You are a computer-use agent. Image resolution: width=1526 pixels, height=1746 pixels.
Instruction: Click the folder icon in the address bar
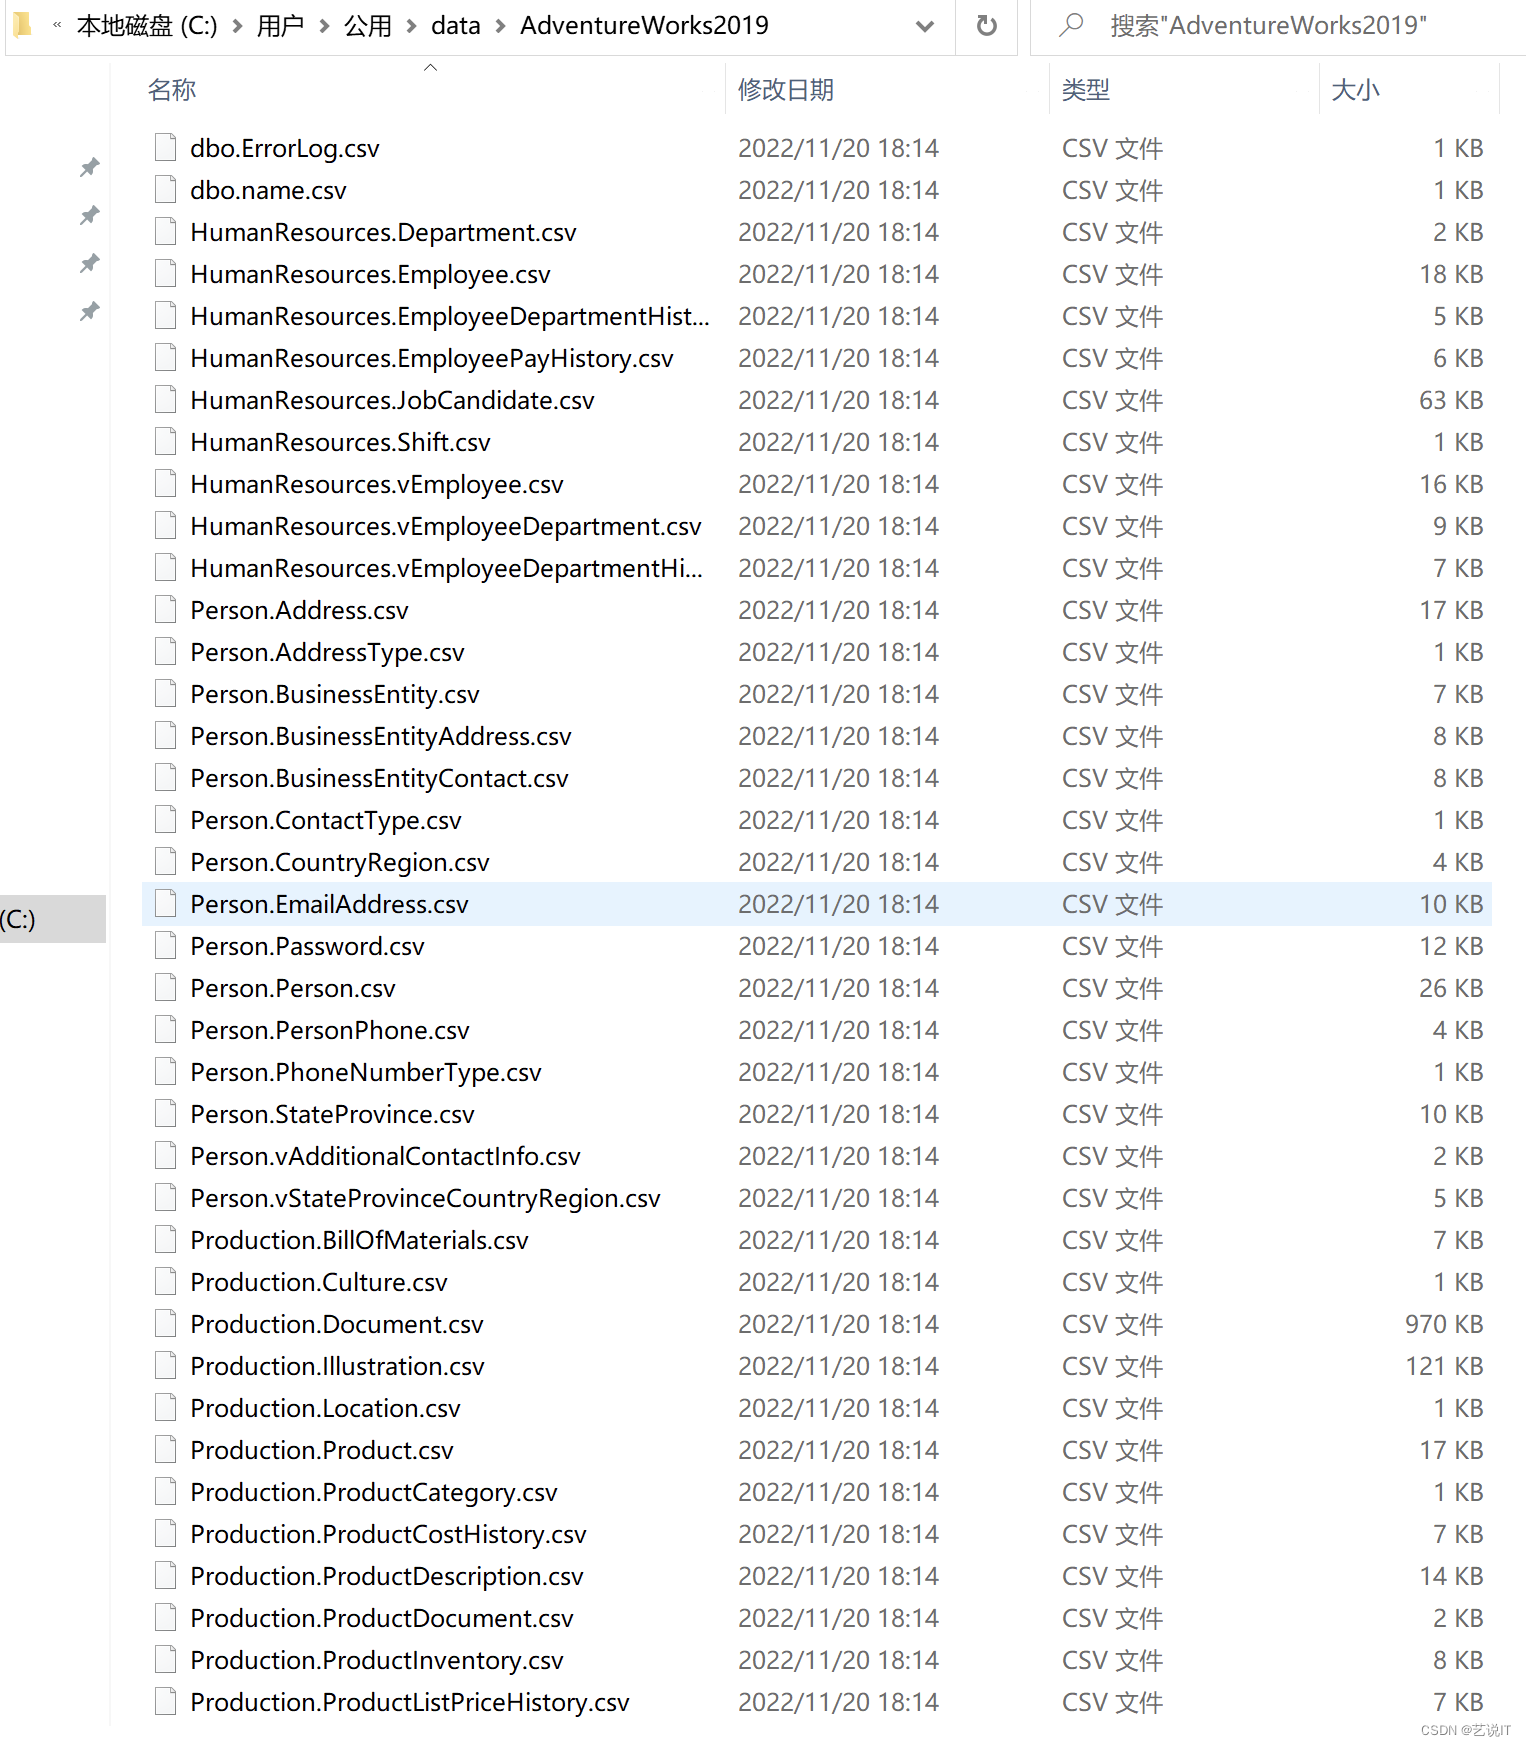(x=22, y=25)
